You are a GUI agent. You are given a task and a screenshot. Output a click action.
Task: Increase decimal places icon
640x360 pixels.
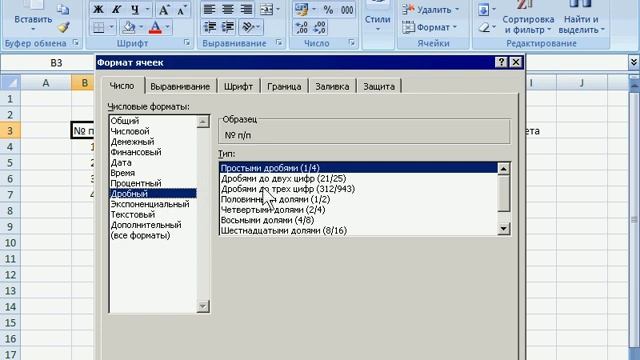(302, 27)
